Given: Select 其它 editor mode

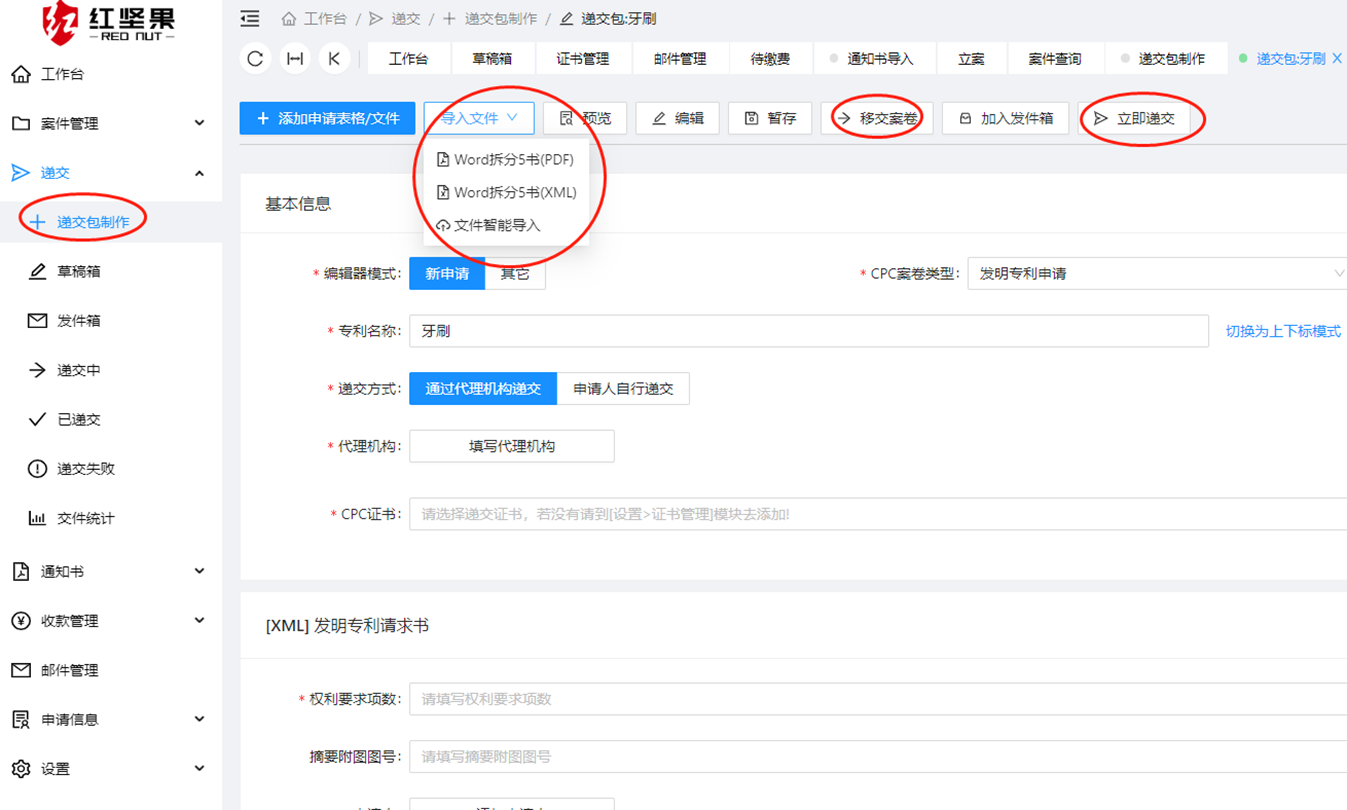Looking at the screenshot, I should point(515,273).
